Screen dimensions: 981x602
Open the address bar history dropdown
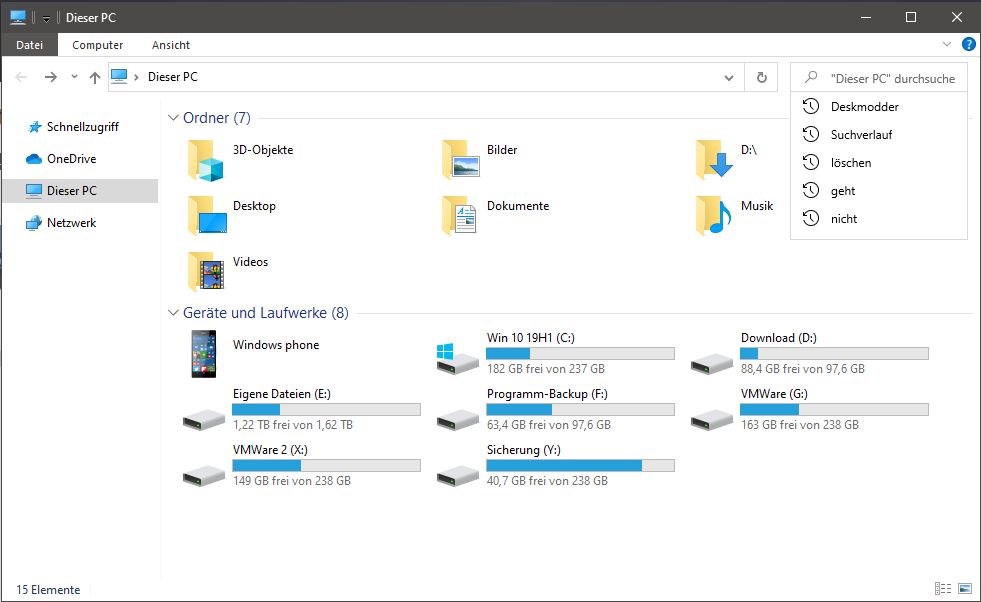coord(729,78)
